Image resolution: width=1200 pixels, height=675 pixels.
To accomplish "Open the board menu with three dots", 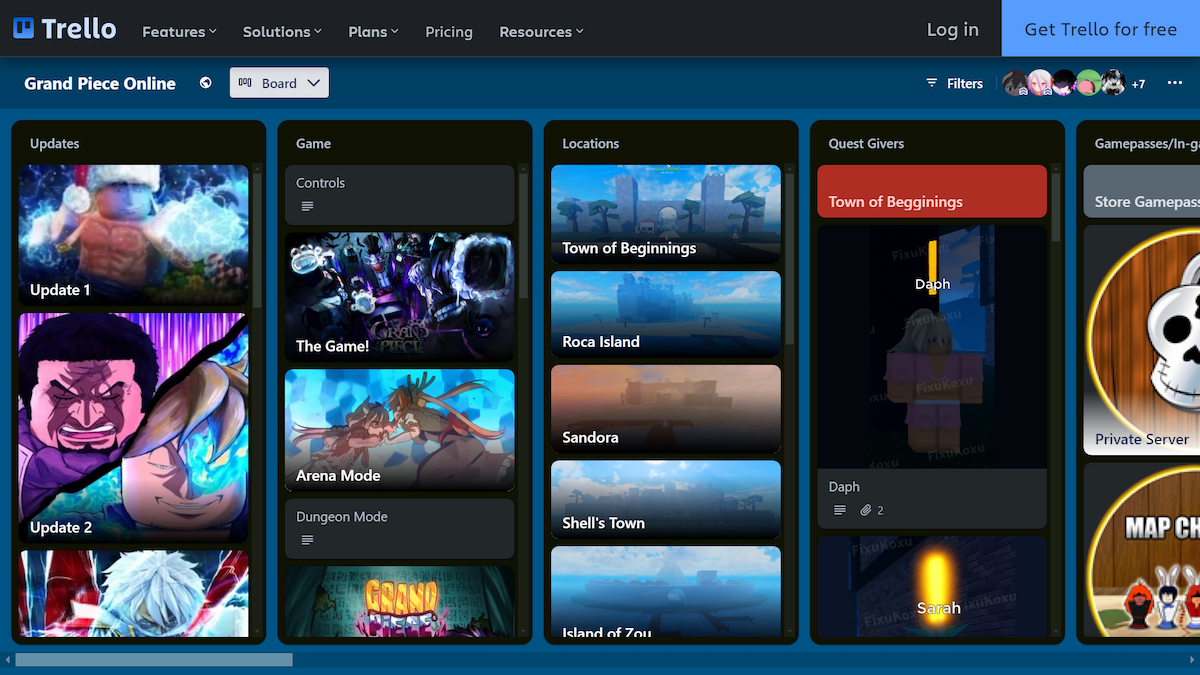I will [x=1176, y=83].
